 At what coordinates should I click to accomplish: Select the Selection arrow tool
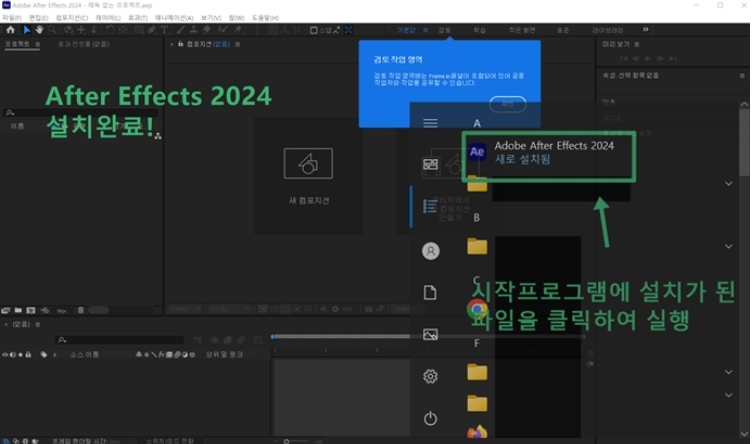[x=27, y=30]
